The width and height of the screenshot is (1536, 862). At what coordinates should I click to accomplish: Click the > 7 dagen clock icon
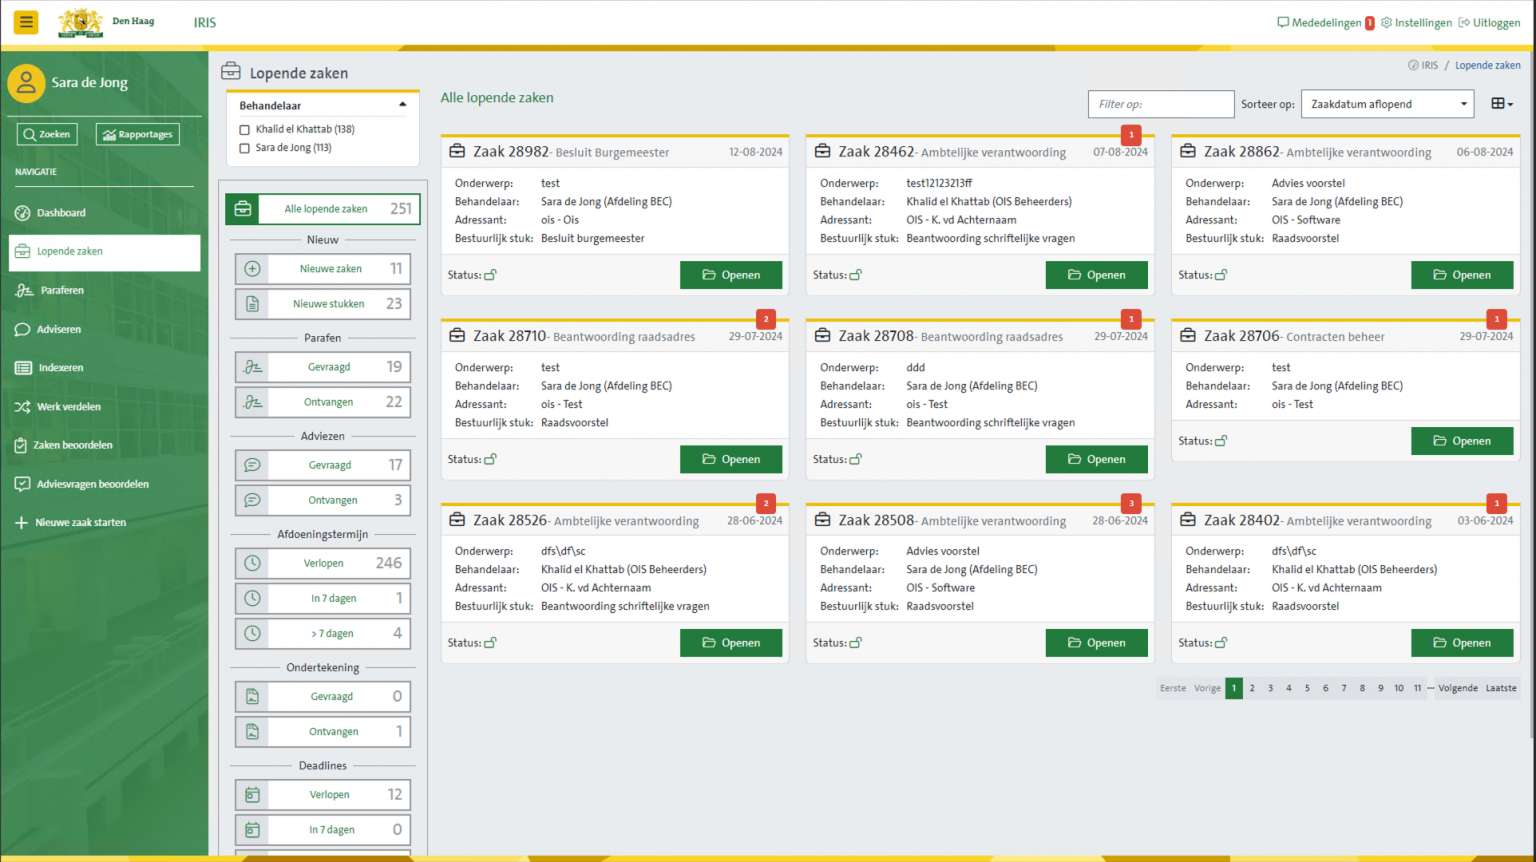[x=252, y=633]
